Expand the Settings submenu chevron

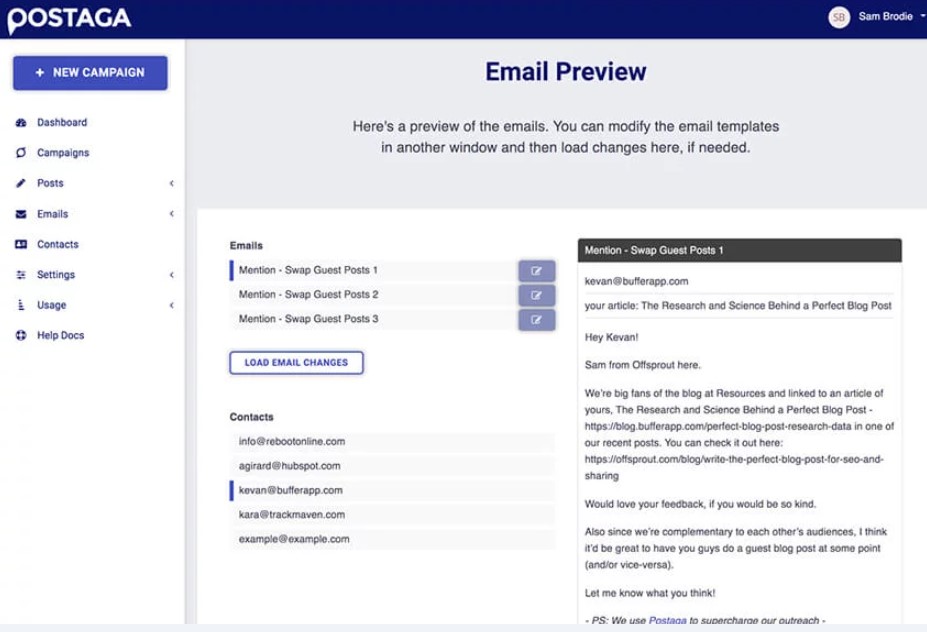171,275
